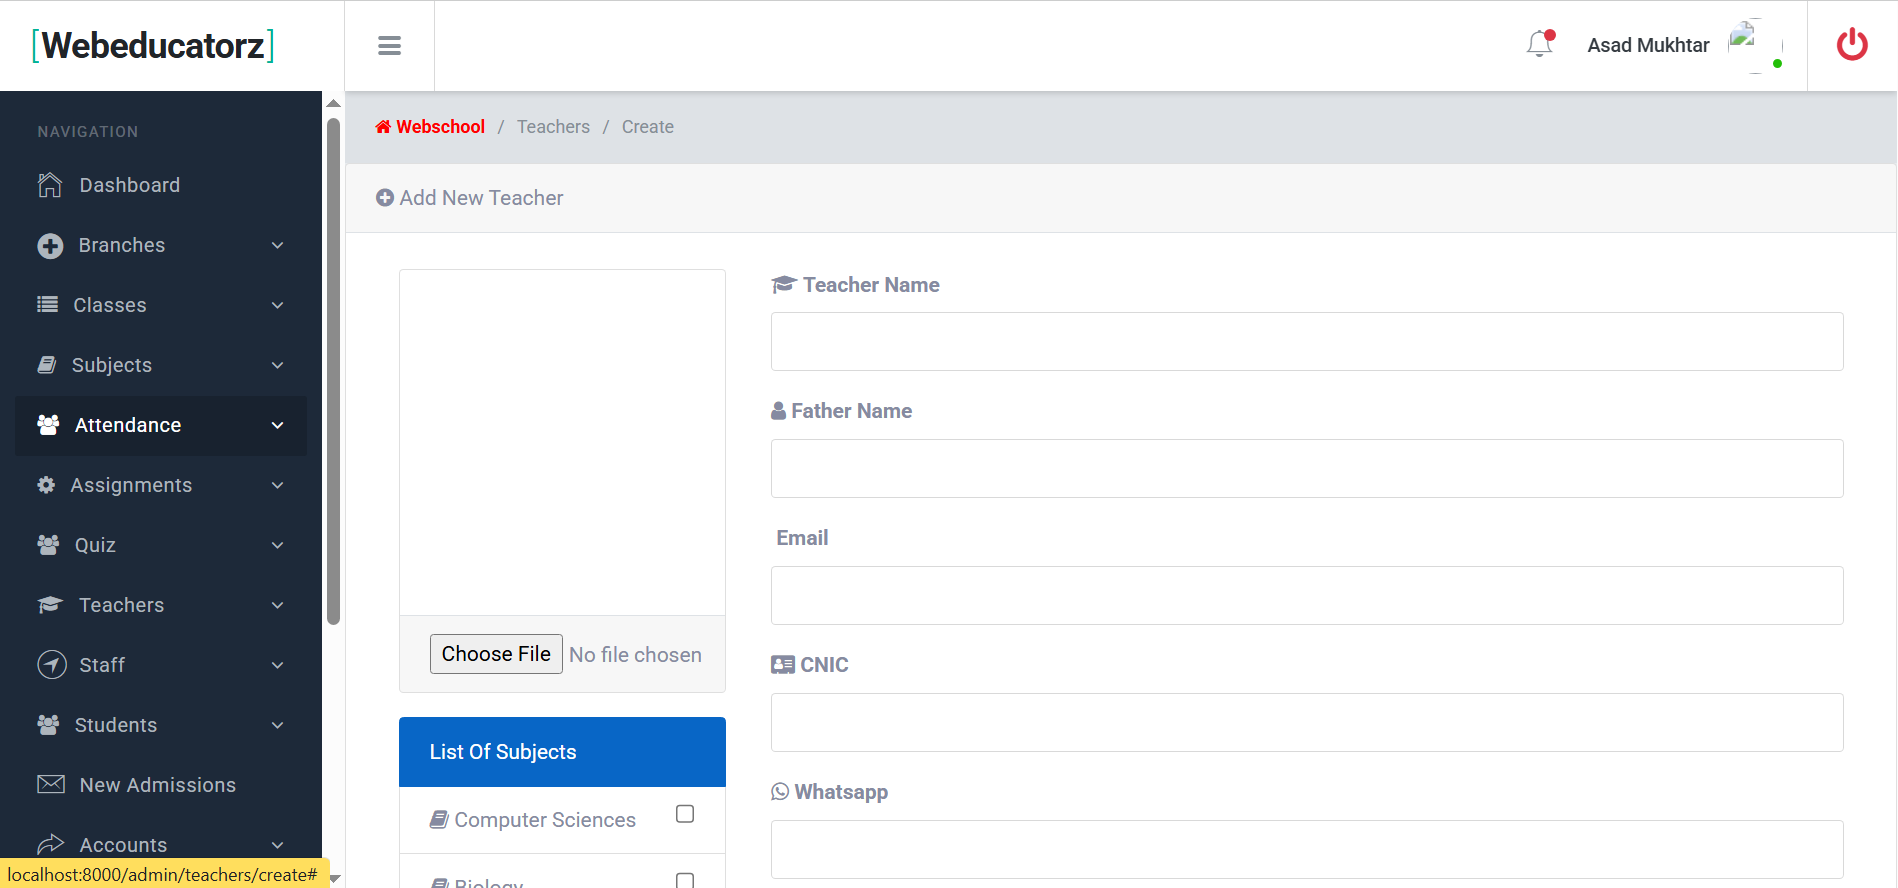Click the sidebar vertical scrollbar thumb
The width and height of the screenshot is (1898, 888).
(x=334, y=370)
